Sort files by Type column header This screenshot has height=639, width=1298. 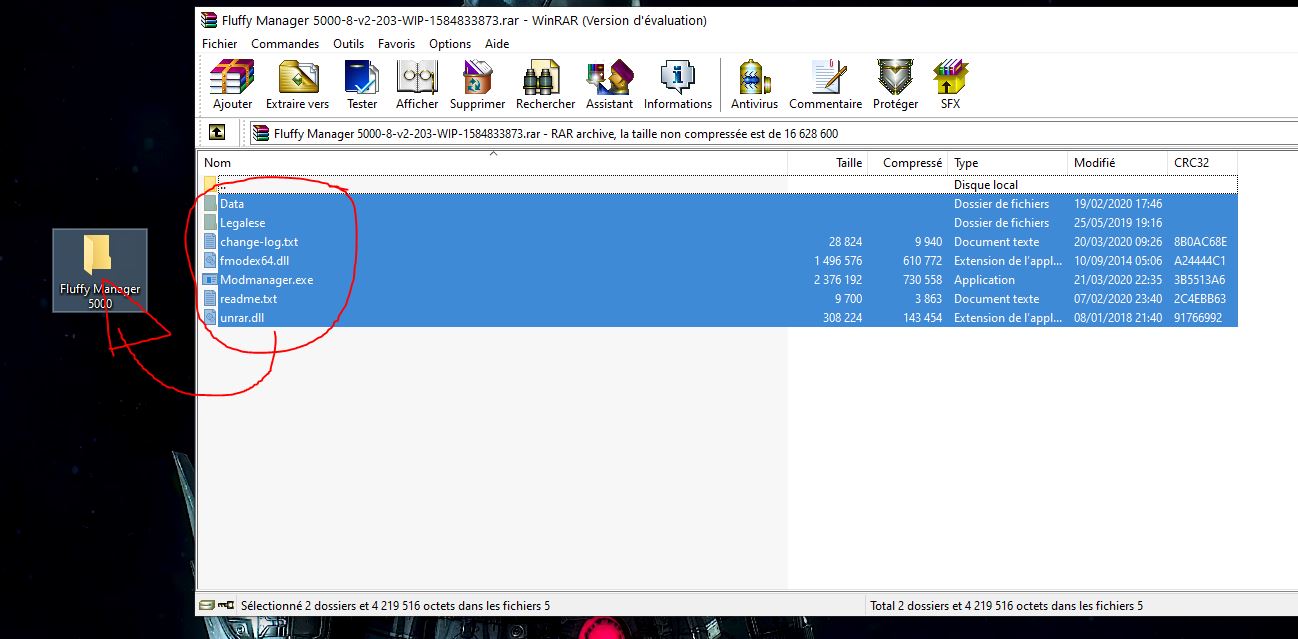click(1008, 163)
